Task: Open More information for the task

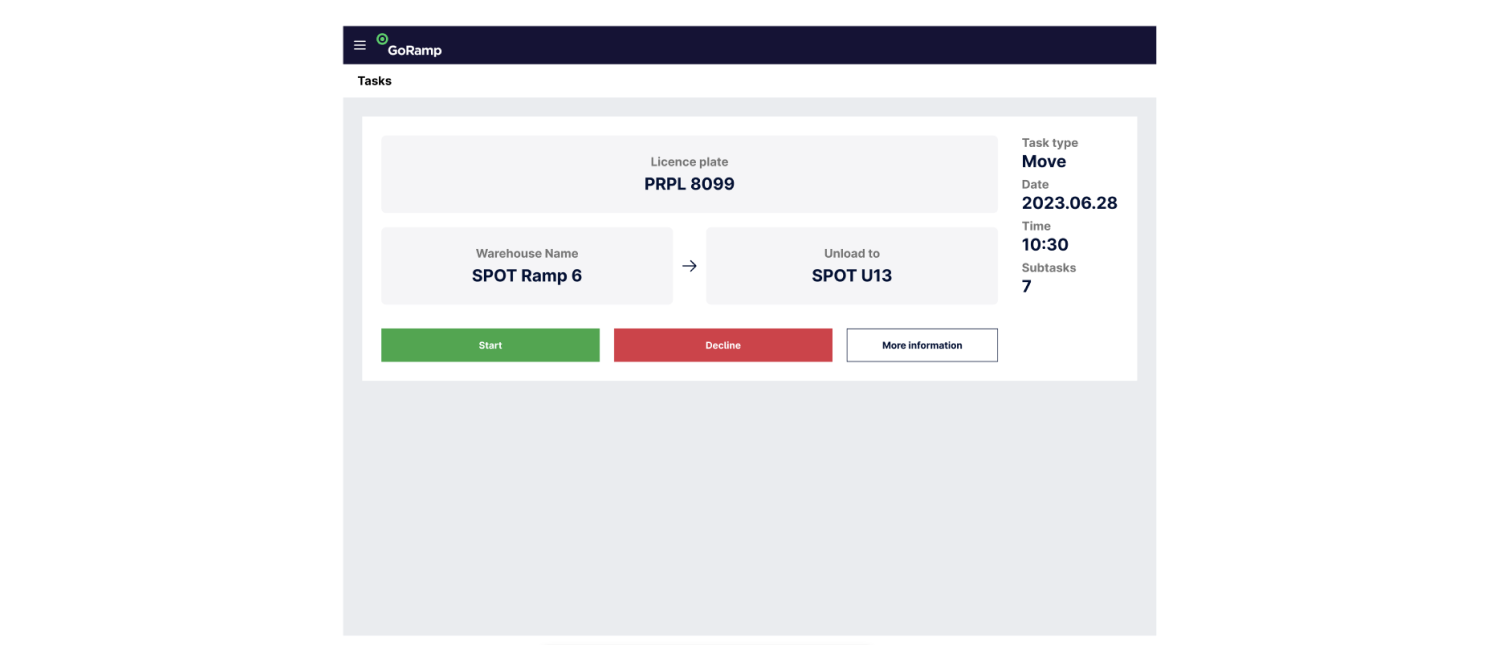Action: pos(921,345)
